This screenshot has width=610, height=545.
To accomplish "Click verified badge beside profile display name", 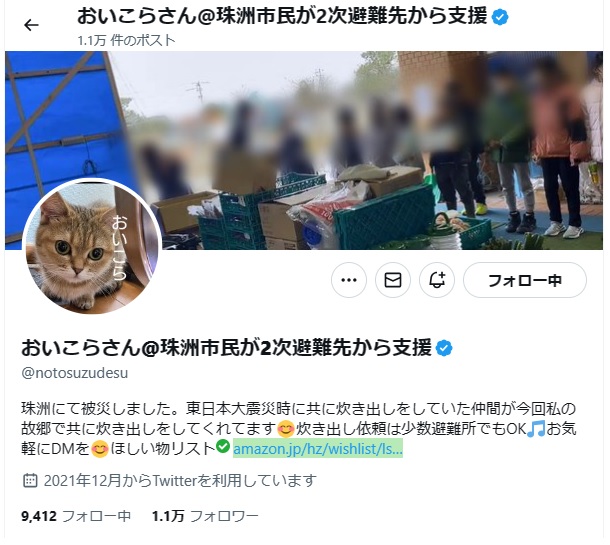I will pyautogui.click(x=444, y=348).
